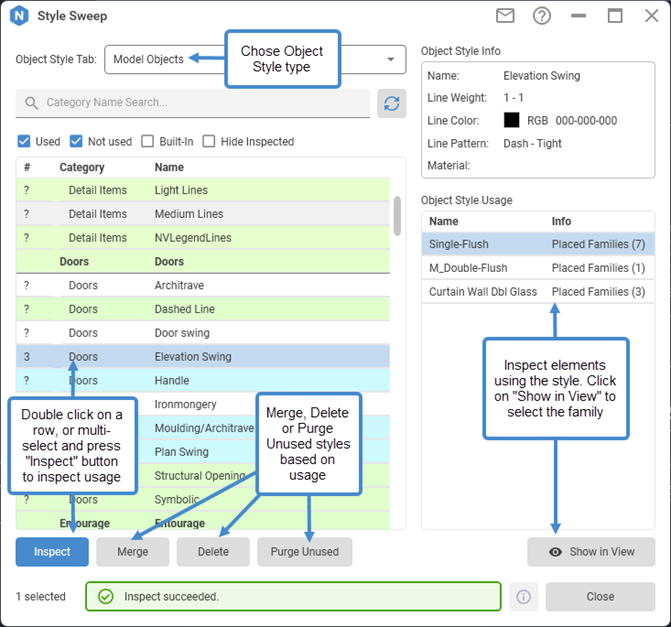Click the '1 selected' status text
The image size is (671, 627).
tap(41, 596)
